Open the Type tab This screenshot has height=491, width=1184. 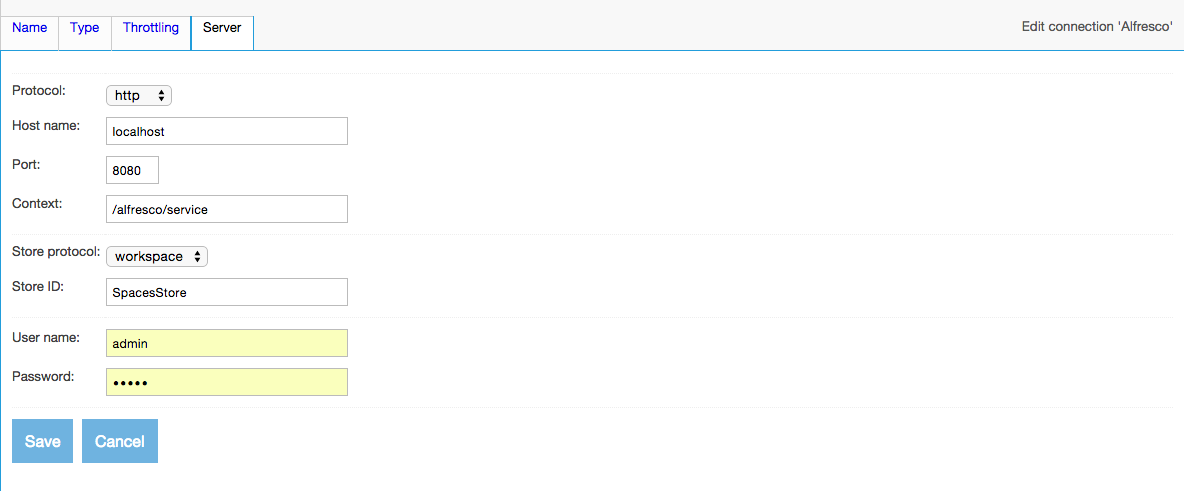click(85, 28)
